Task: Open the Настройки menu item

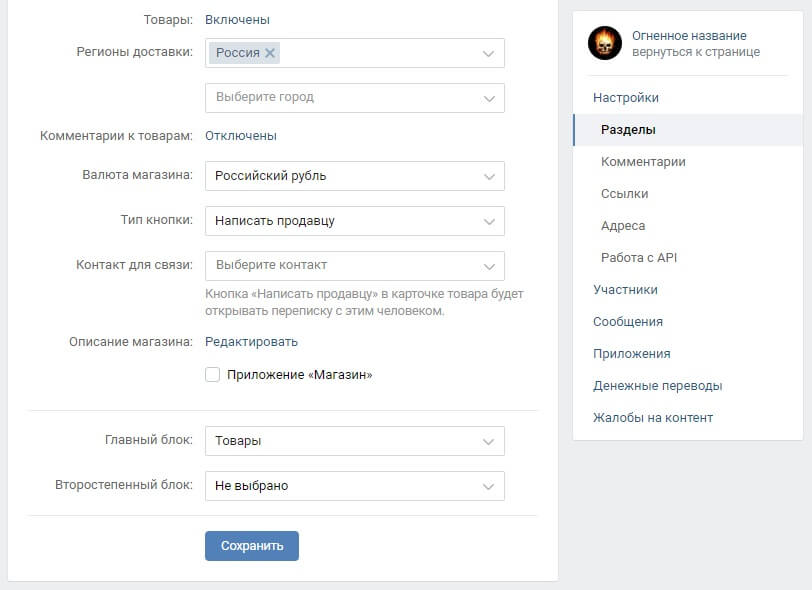Action: click(x=628, y=97)
